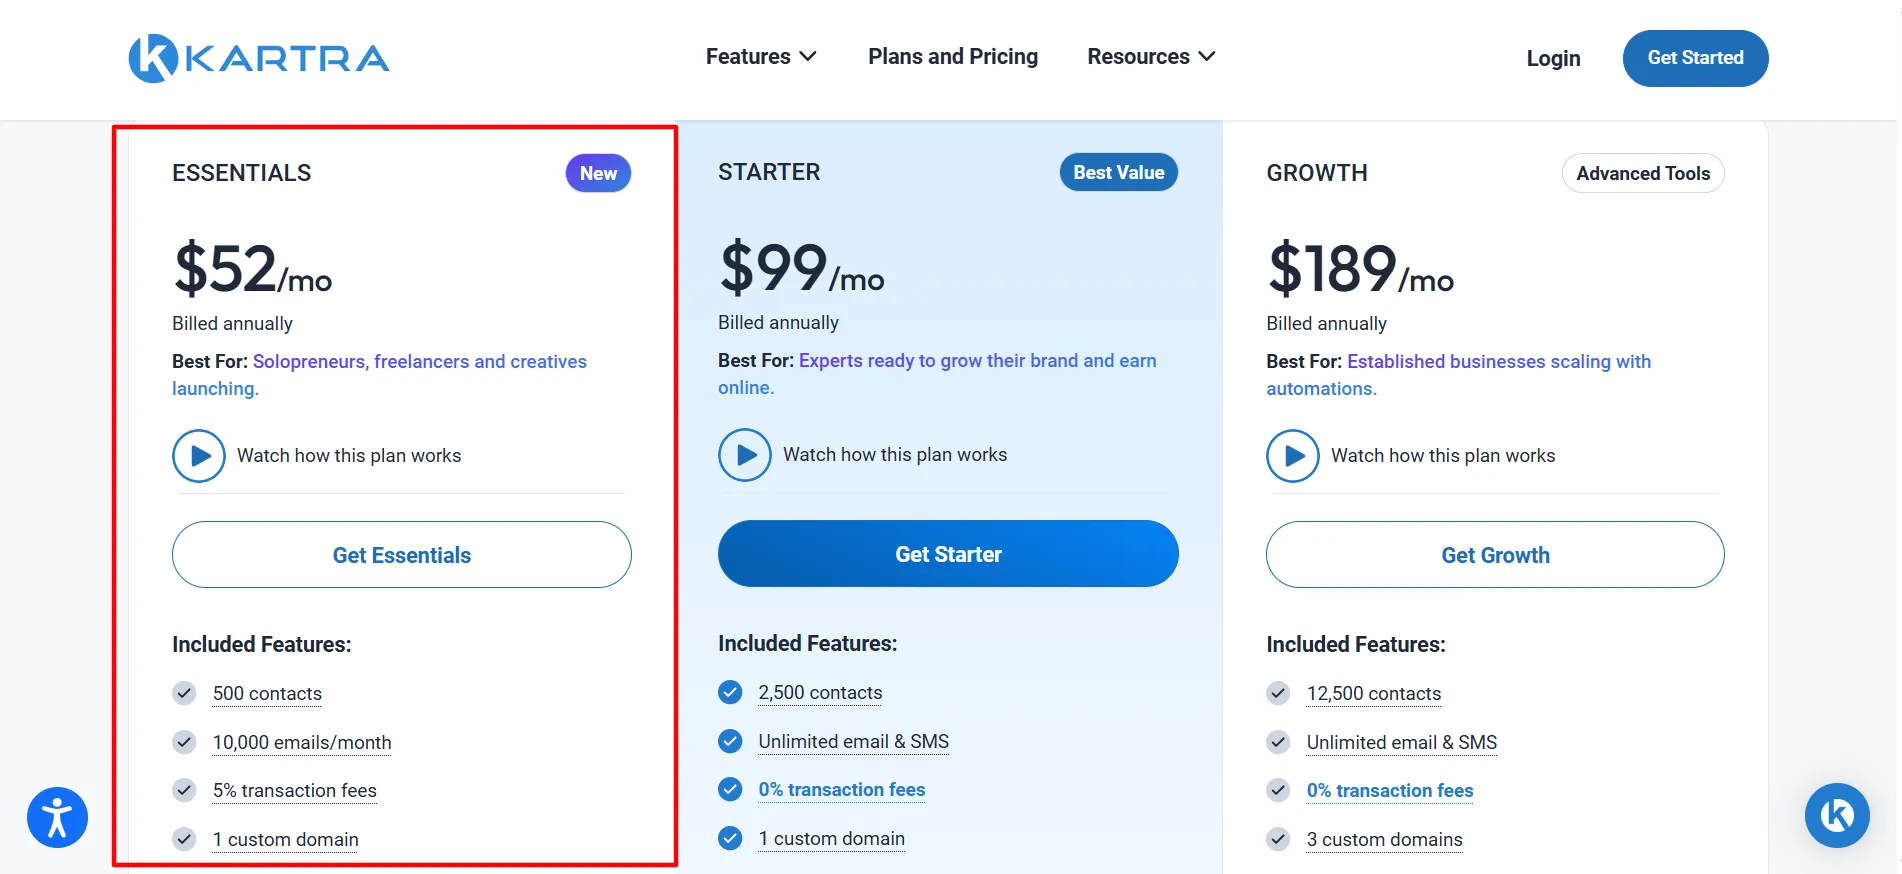Open the accessibility widget icon
The height and width of the screenshot is (874, 1902).
[57, 817]
